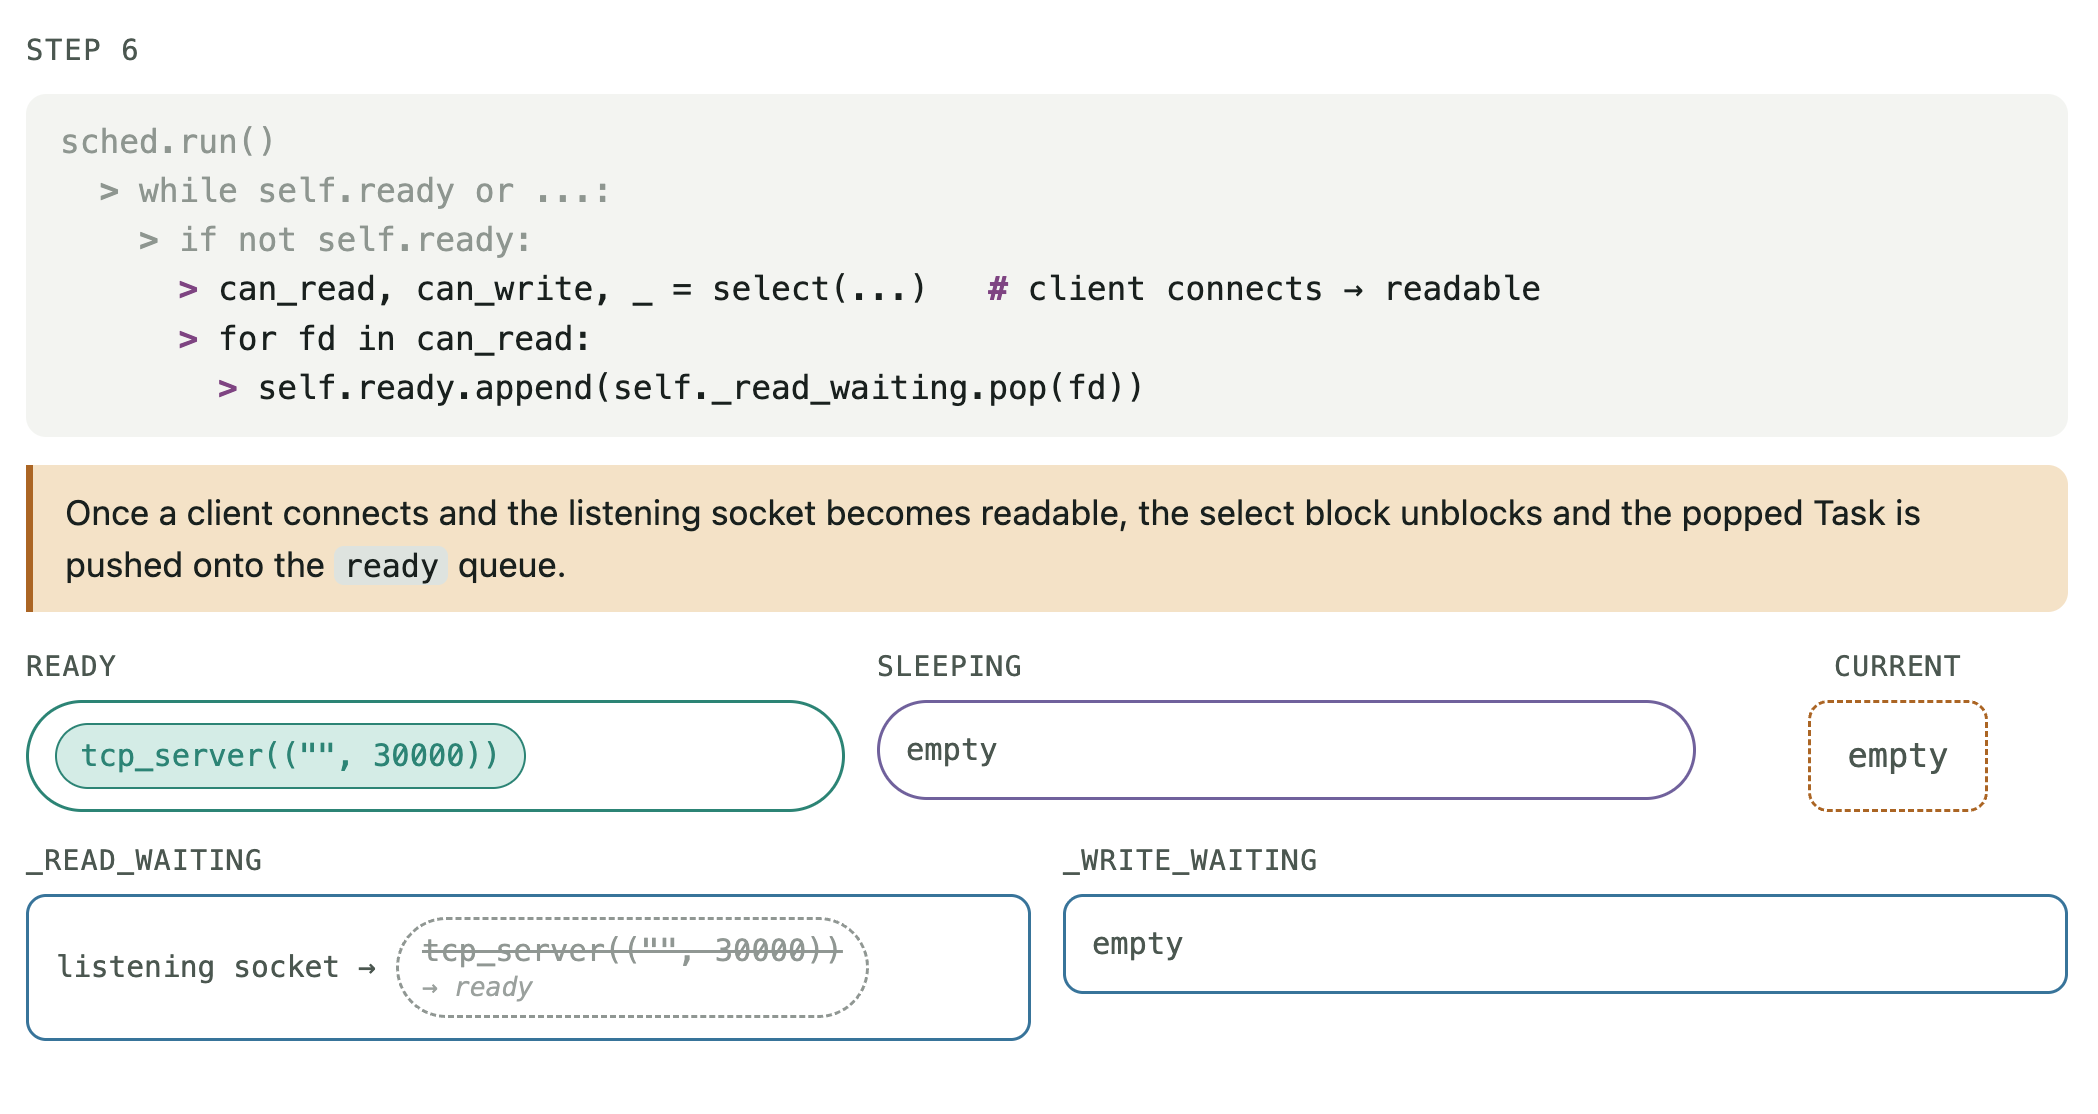Click the _READ_WAITING label
The image size is (2098, 1114).
pyautogui.click(x=144, y=860)
